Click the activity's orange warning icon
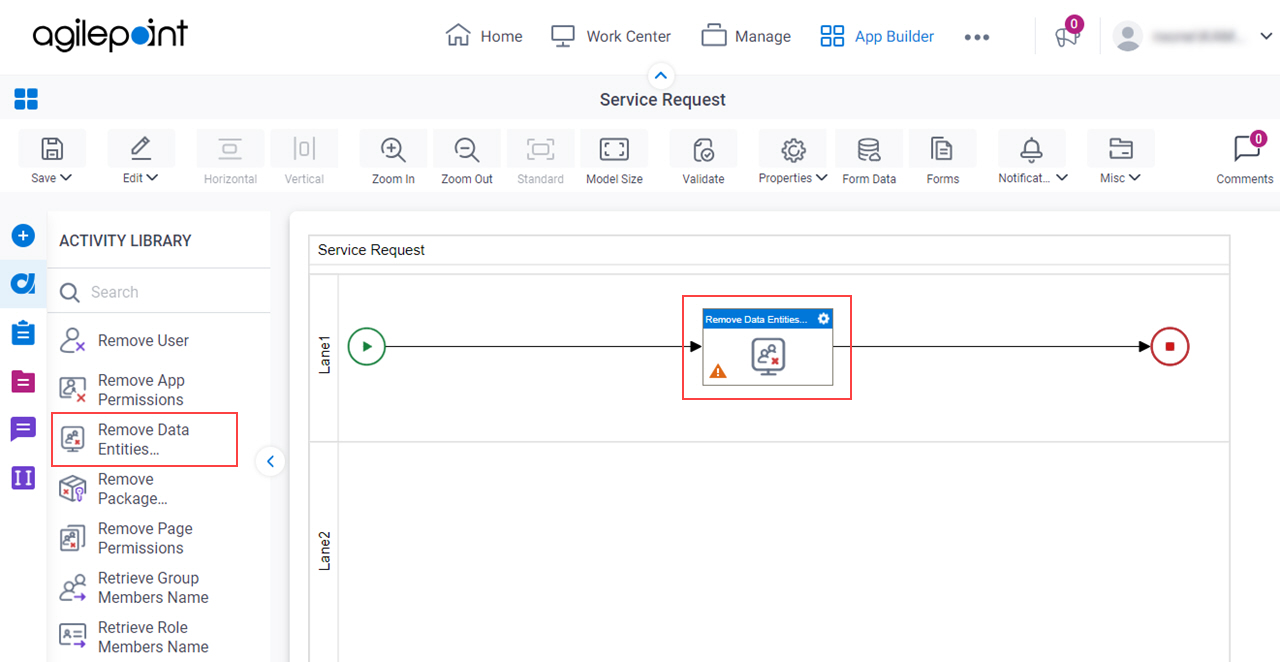Screen dimensions: 1280x662 718,371
